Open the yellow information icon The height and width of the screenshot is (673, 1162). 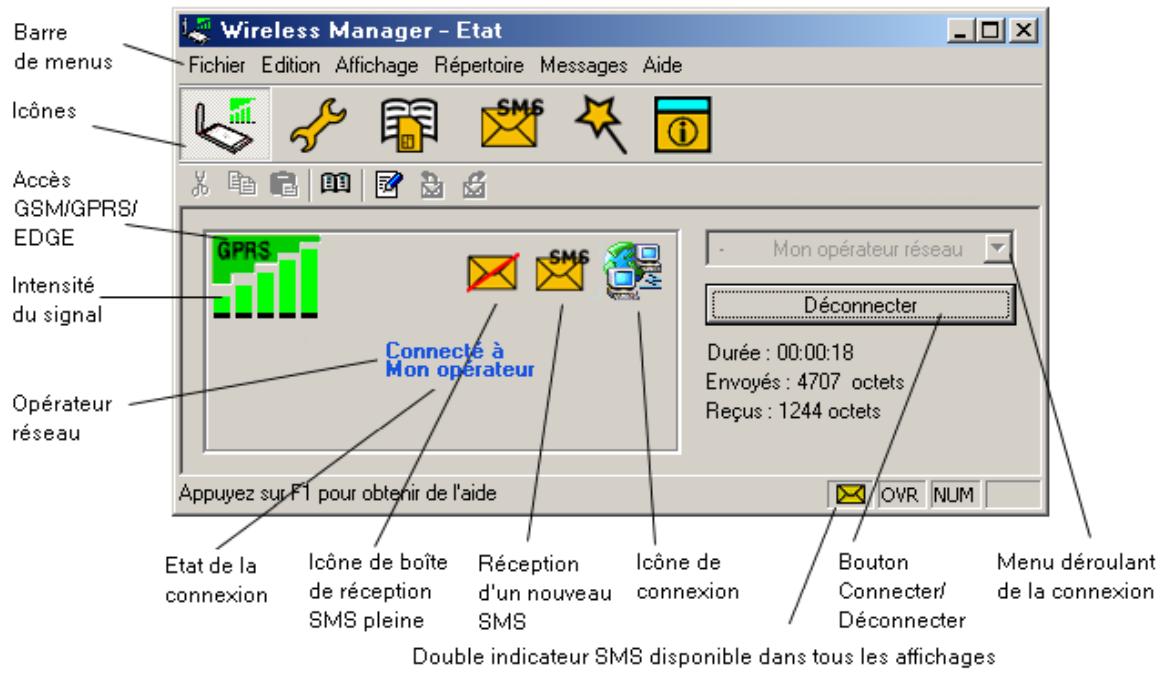tap(683, 125)
